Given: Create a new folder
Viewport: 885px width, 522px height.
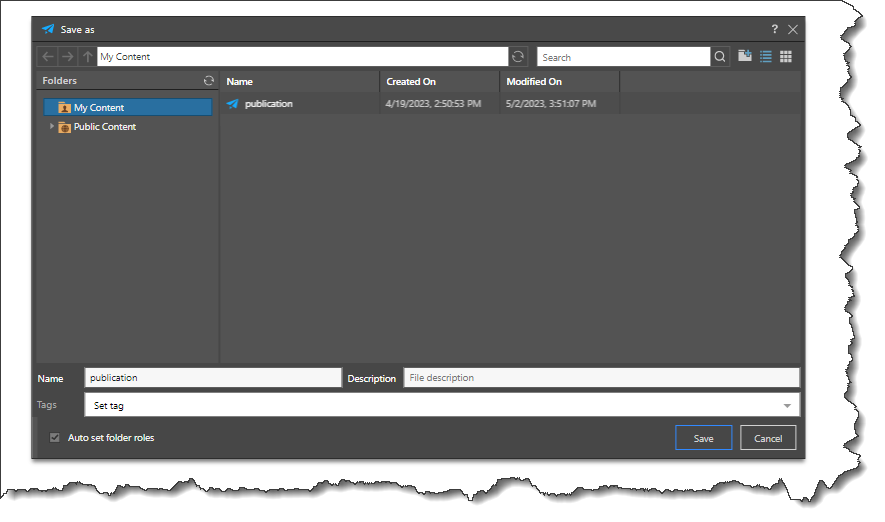Looking at the screenshot, I should point(745,57).
